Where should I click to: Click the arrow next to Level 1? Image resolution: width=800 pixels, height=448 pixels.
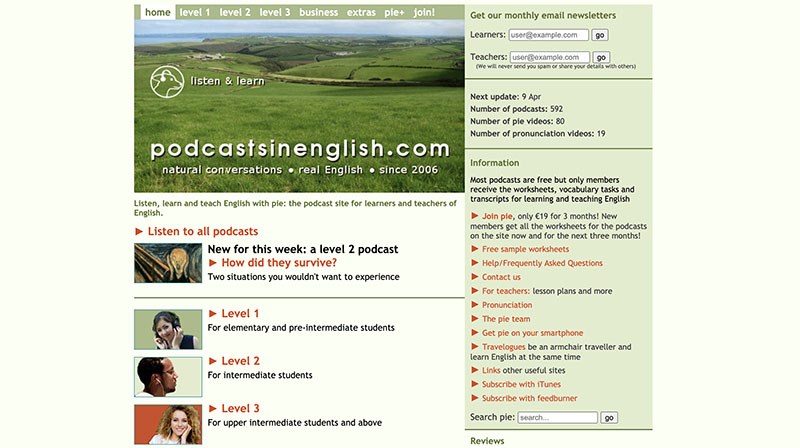click(213, 313)
